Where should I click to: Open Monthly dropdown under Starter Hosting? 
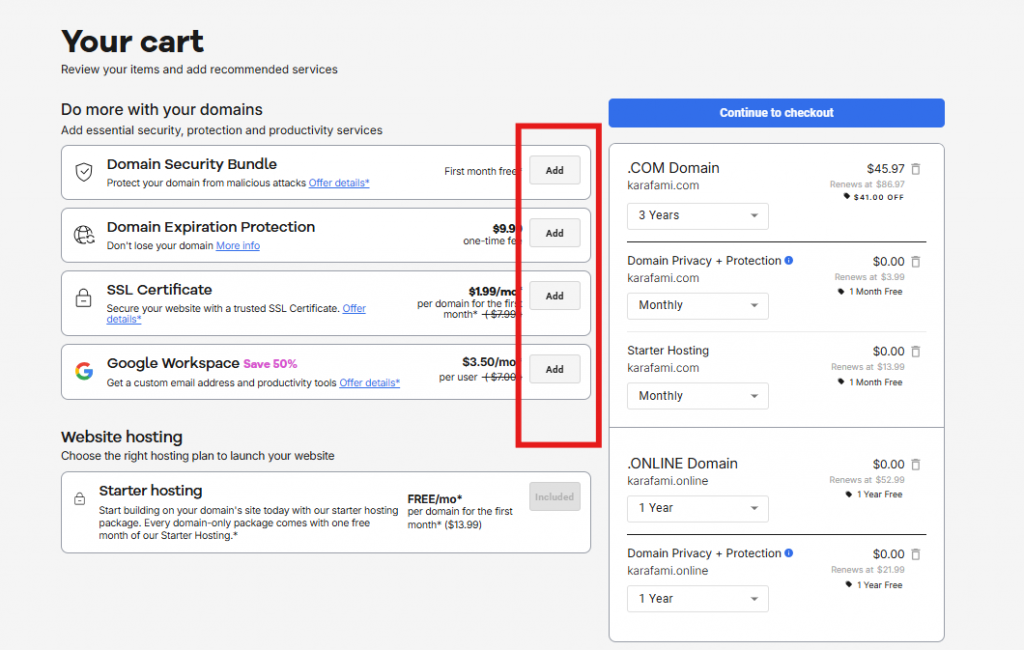tap(698, 396)
